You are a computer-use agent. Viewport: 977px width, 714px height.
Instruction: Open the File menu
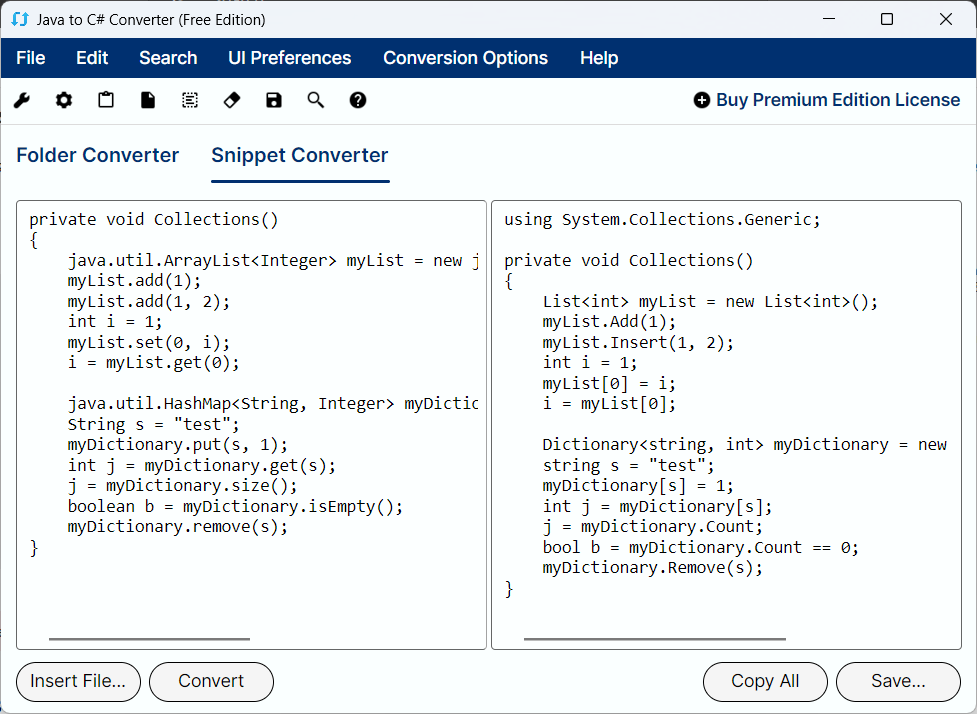pos(31,58)
